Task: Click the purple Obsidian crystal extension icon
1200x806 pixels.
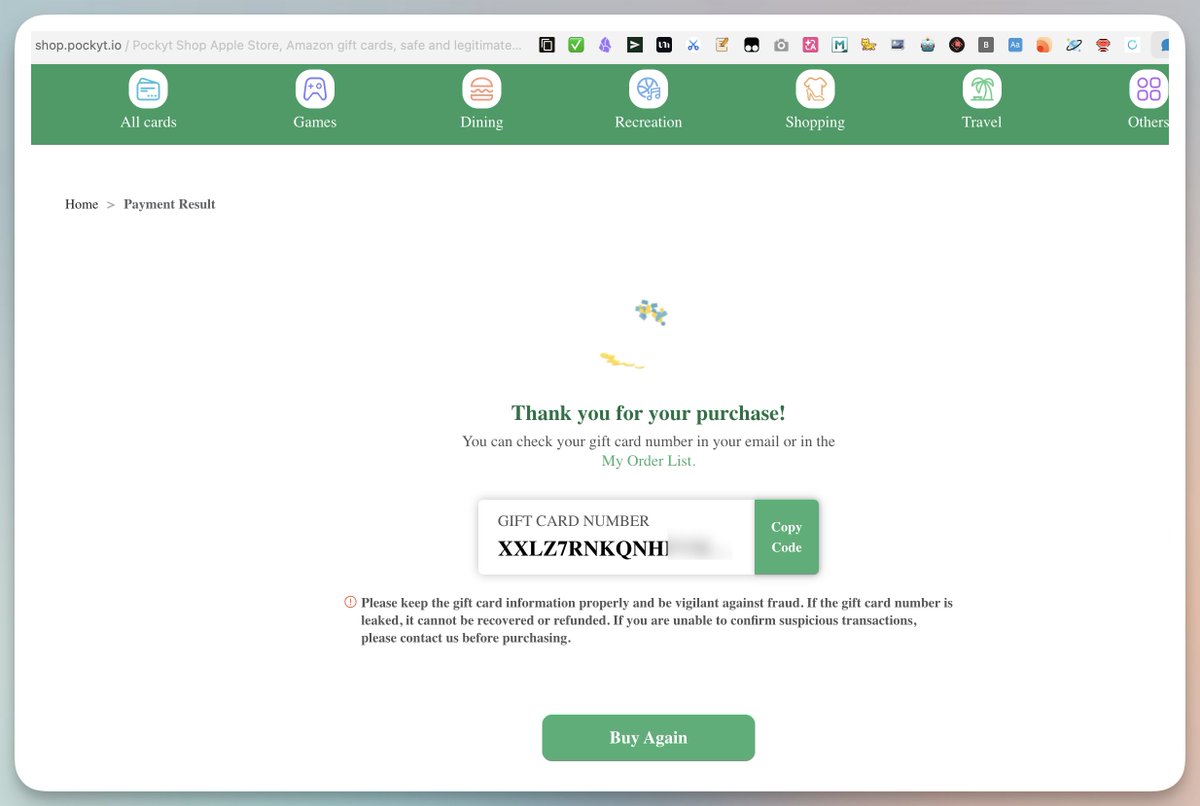Action: click(x=605, y=45)
